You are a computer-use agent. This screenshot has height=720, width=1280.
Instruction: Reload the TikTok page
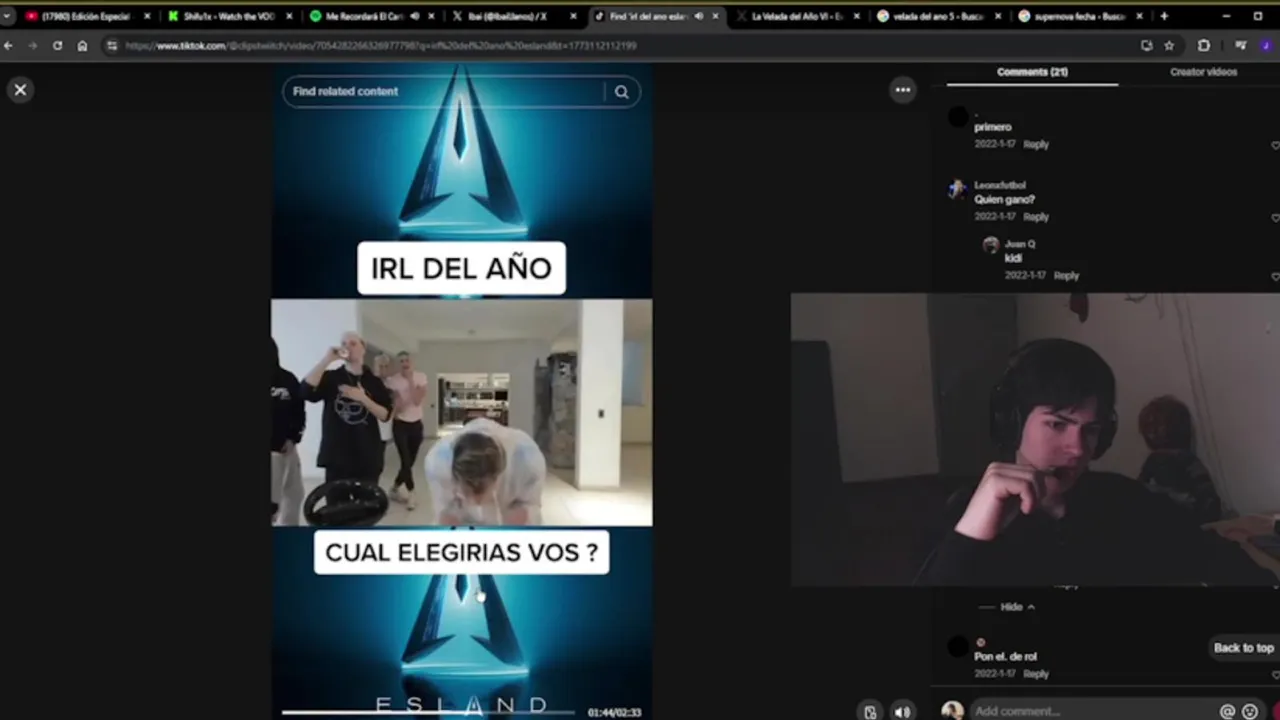point(57,45)
